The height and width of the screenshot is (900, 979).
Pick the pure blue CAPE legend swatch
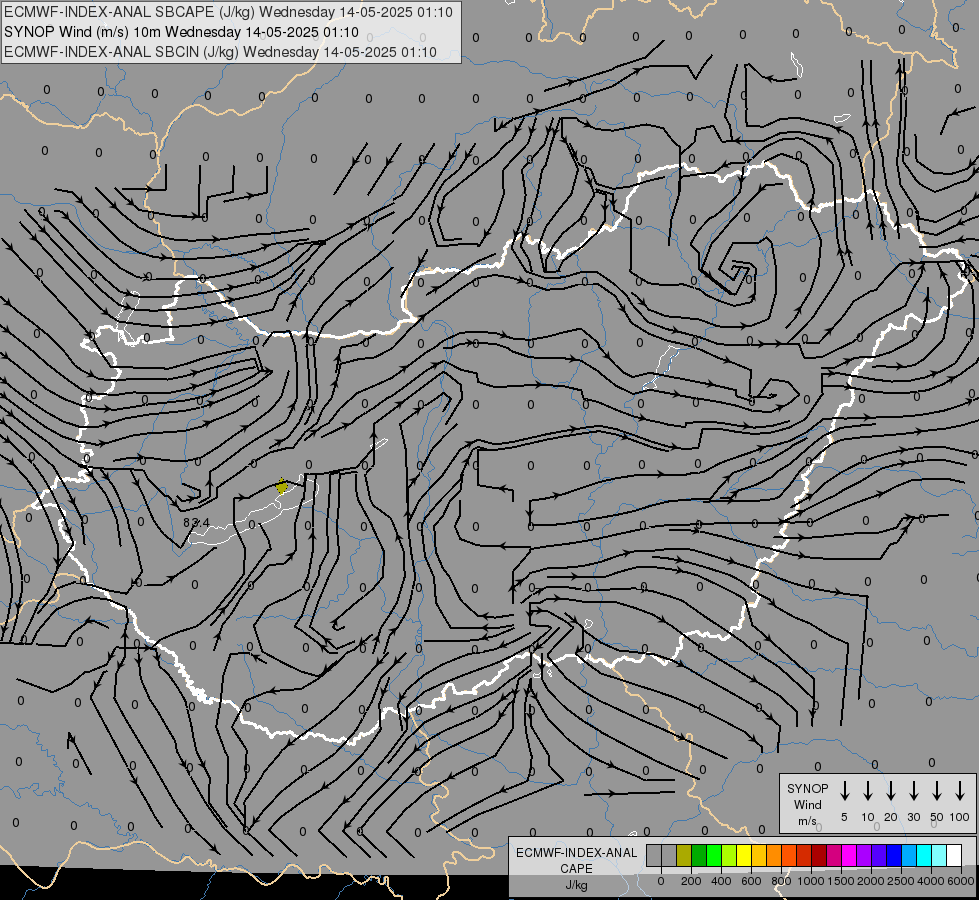click(894, 855)
